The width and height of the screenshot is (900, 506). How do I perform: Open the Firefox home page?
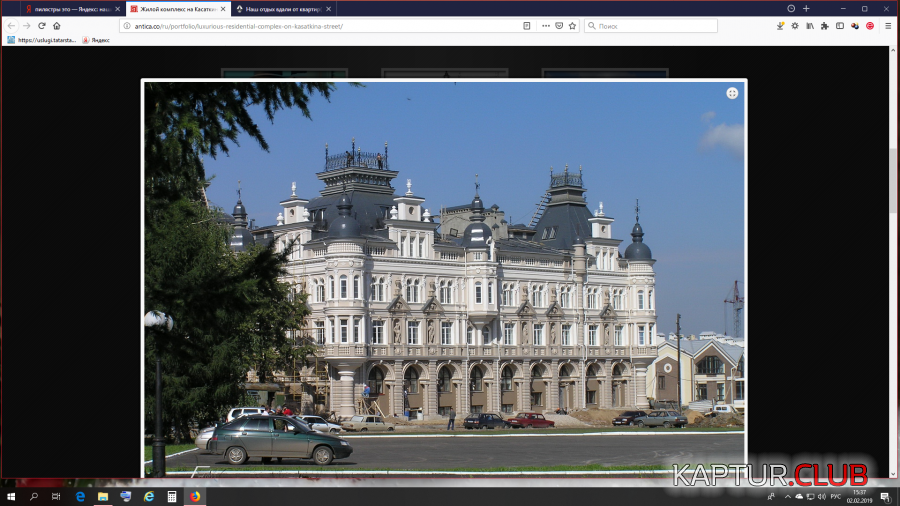click(x=57, y=26)
